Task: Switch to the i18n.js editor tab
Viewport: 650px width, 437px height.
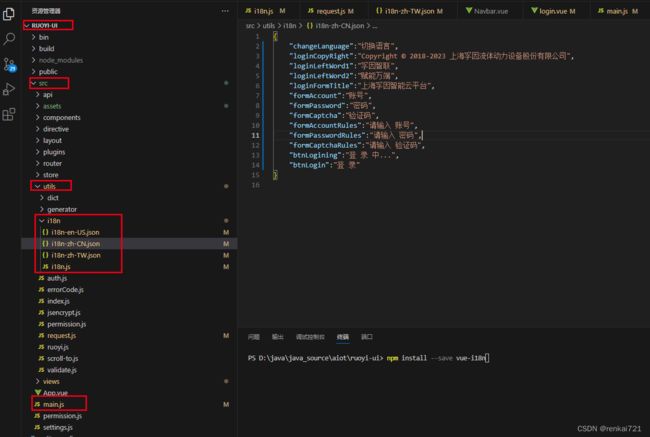Action: point(265,11)
